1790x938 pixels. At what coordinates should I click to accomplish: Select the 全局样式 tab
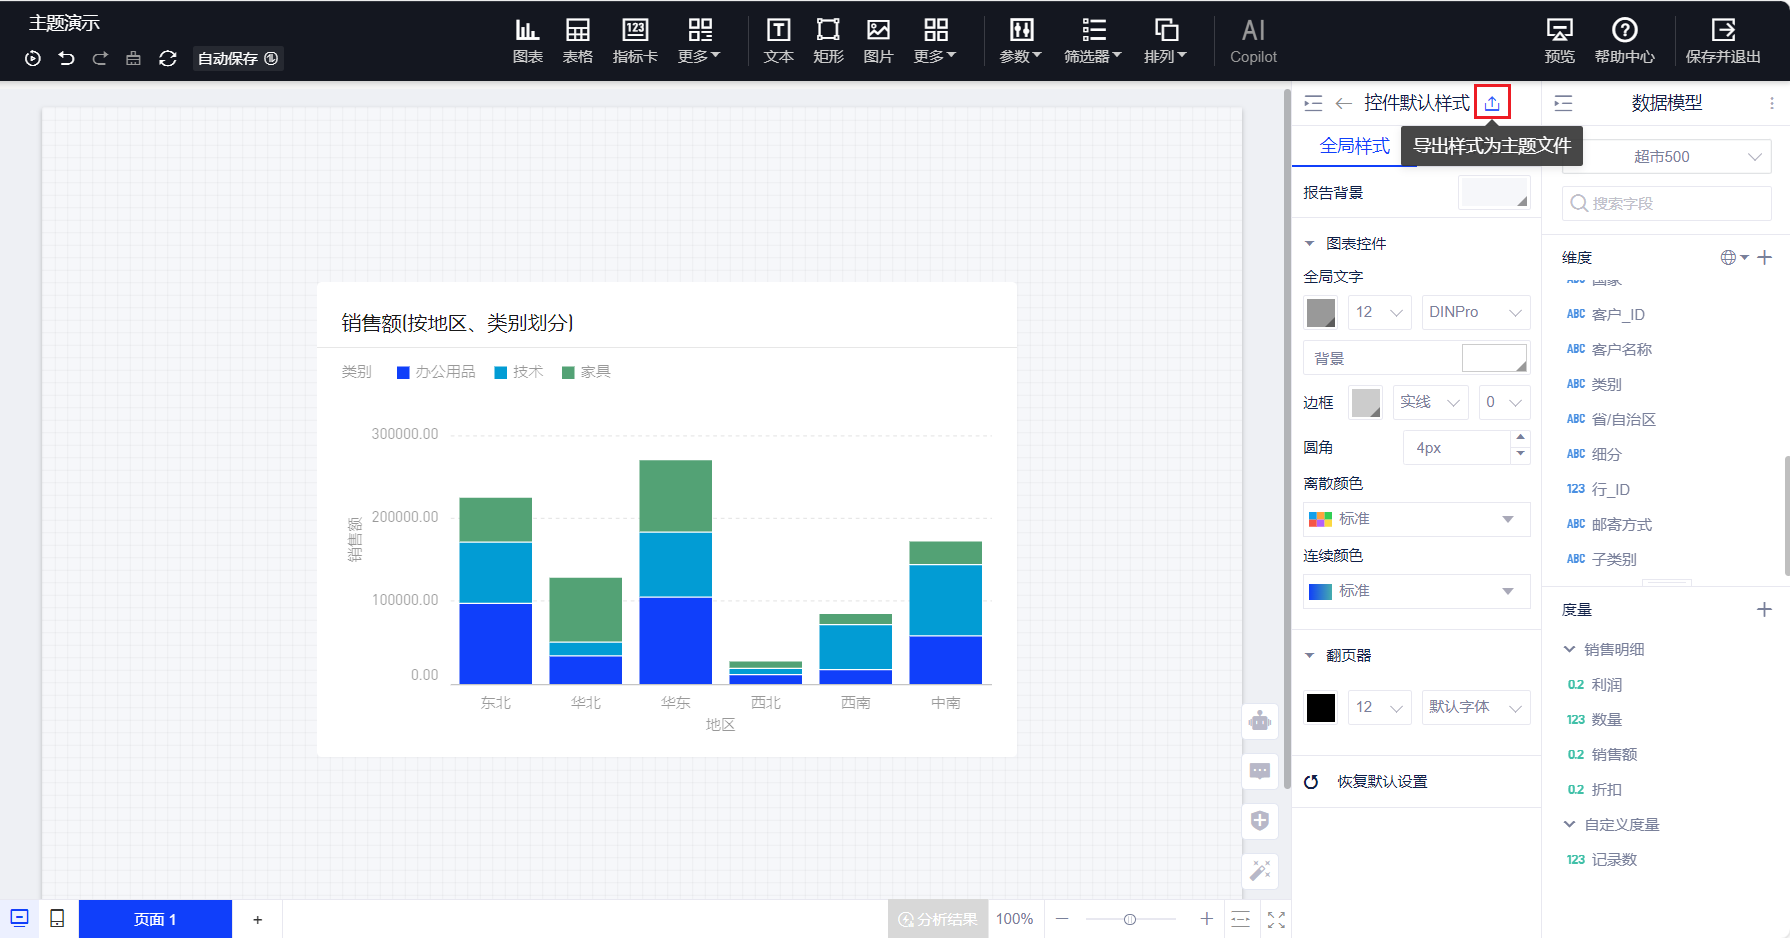pos(1354,146)
